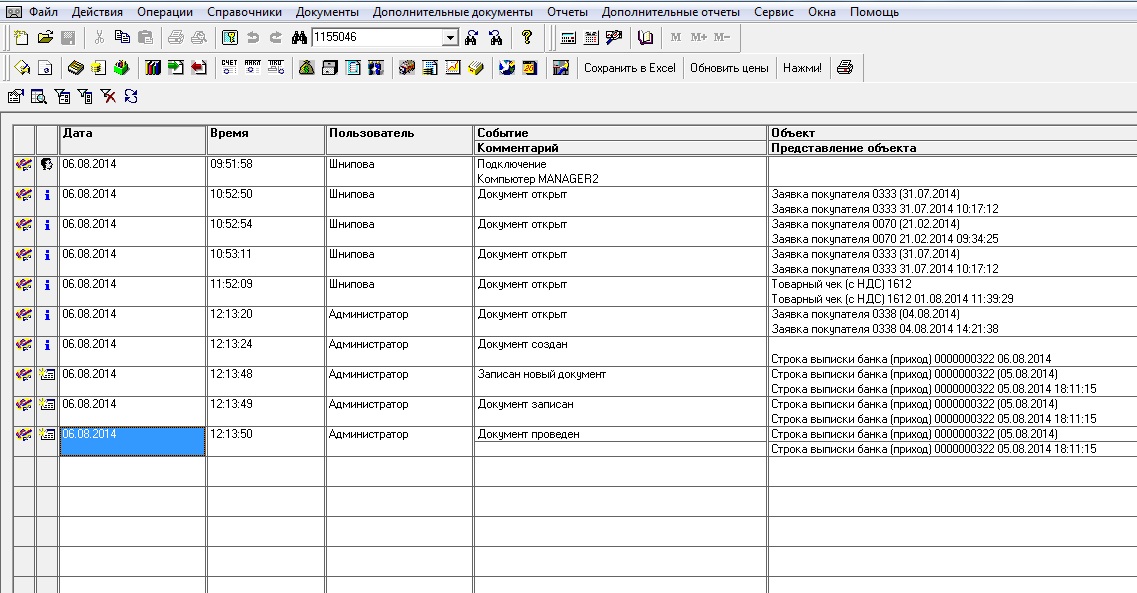Click the New document toolbar icon
The image size is (1137, 593).
(x=22, y=38)
